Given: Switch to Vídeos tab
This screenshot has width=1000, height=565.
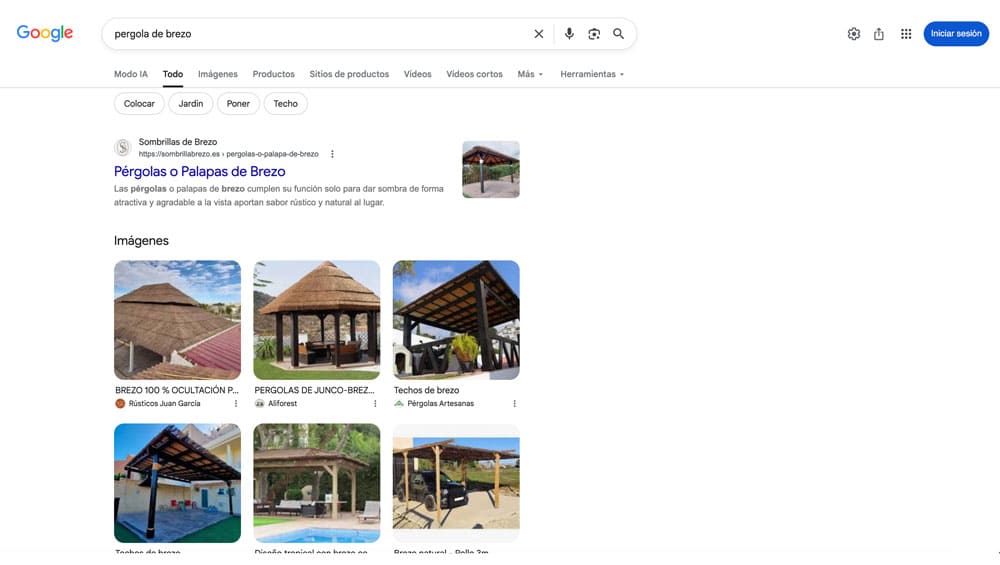Looking at the screenshot, I should coord(418,74).
